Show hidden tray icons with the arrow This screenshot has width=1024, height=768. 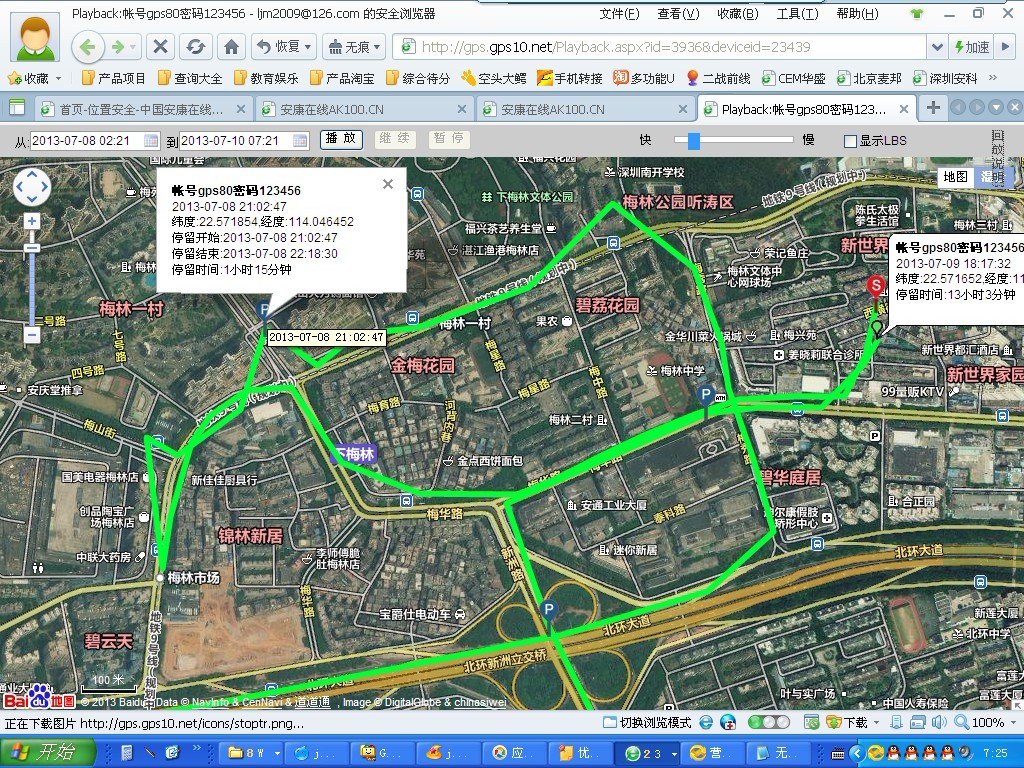(x=856, y=753)
